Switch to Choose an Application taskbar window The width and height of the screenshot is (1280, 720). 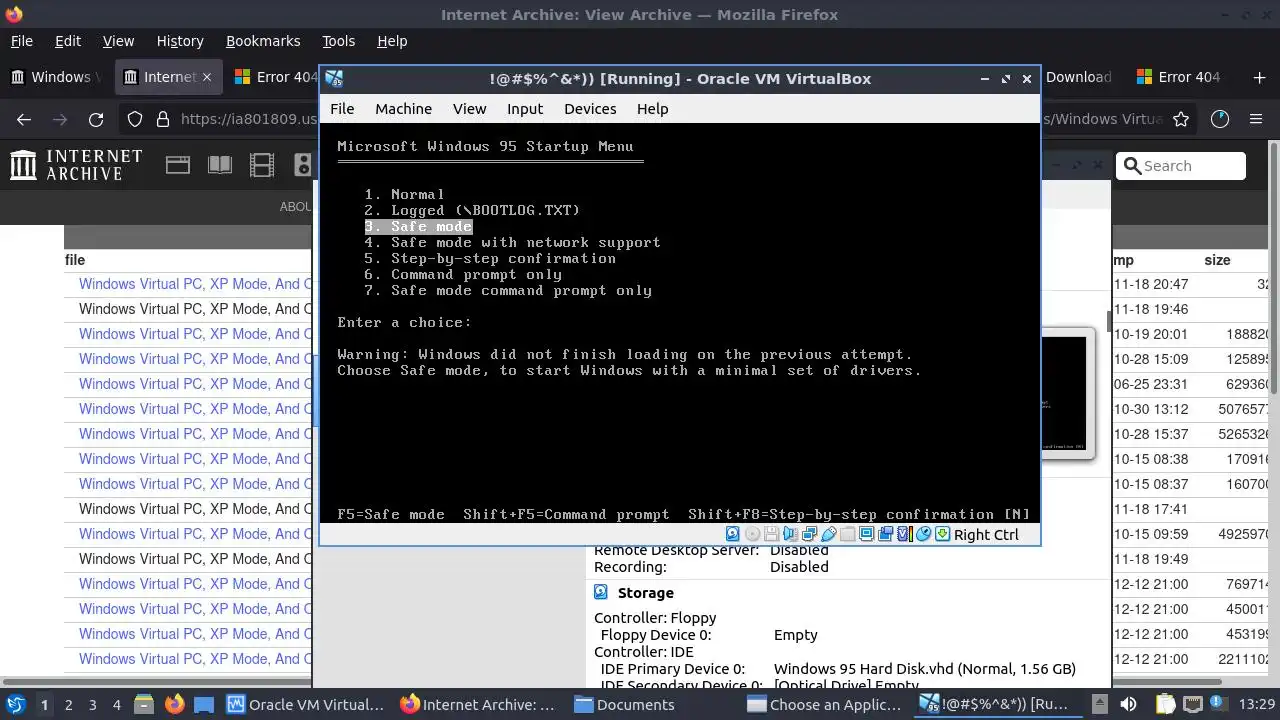[x=826, y=704]
